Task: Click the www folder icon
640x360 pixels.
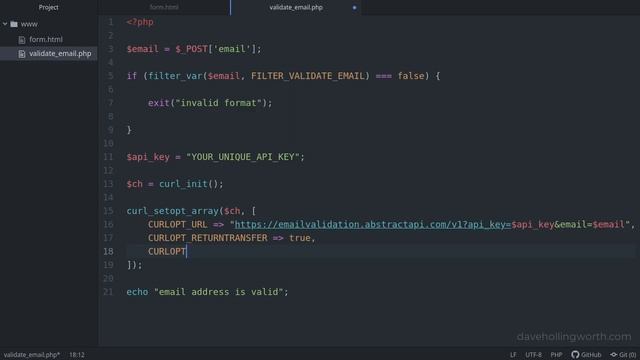Action: [x=14, y=24]
